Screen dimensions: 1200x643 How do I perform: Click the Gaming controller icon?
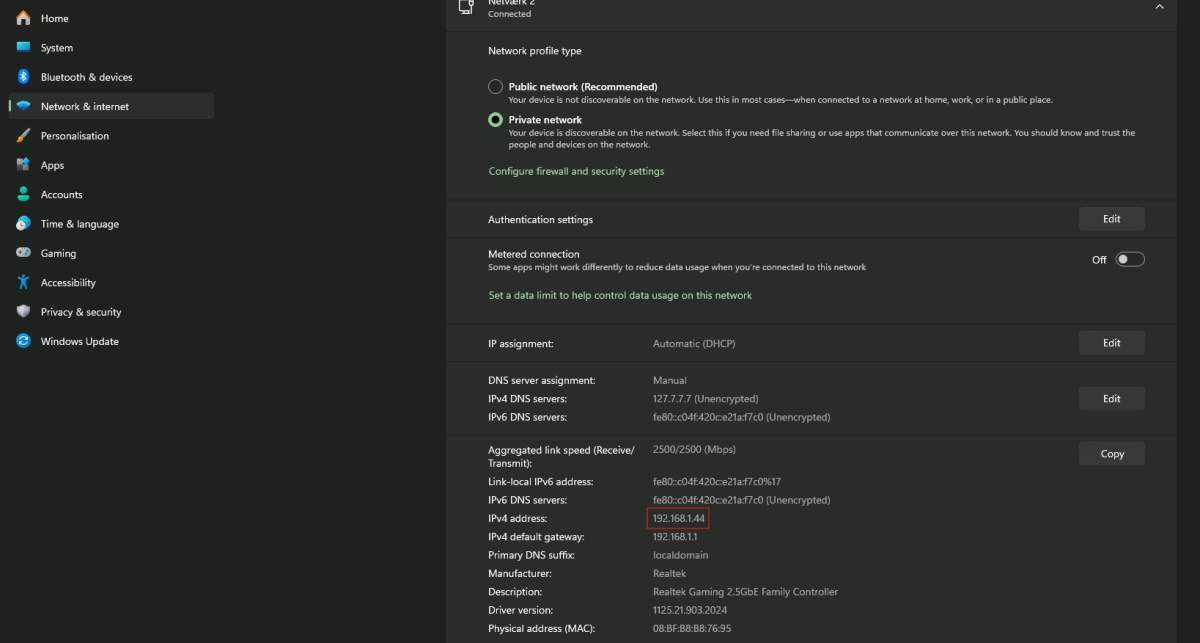click(23, 253)
